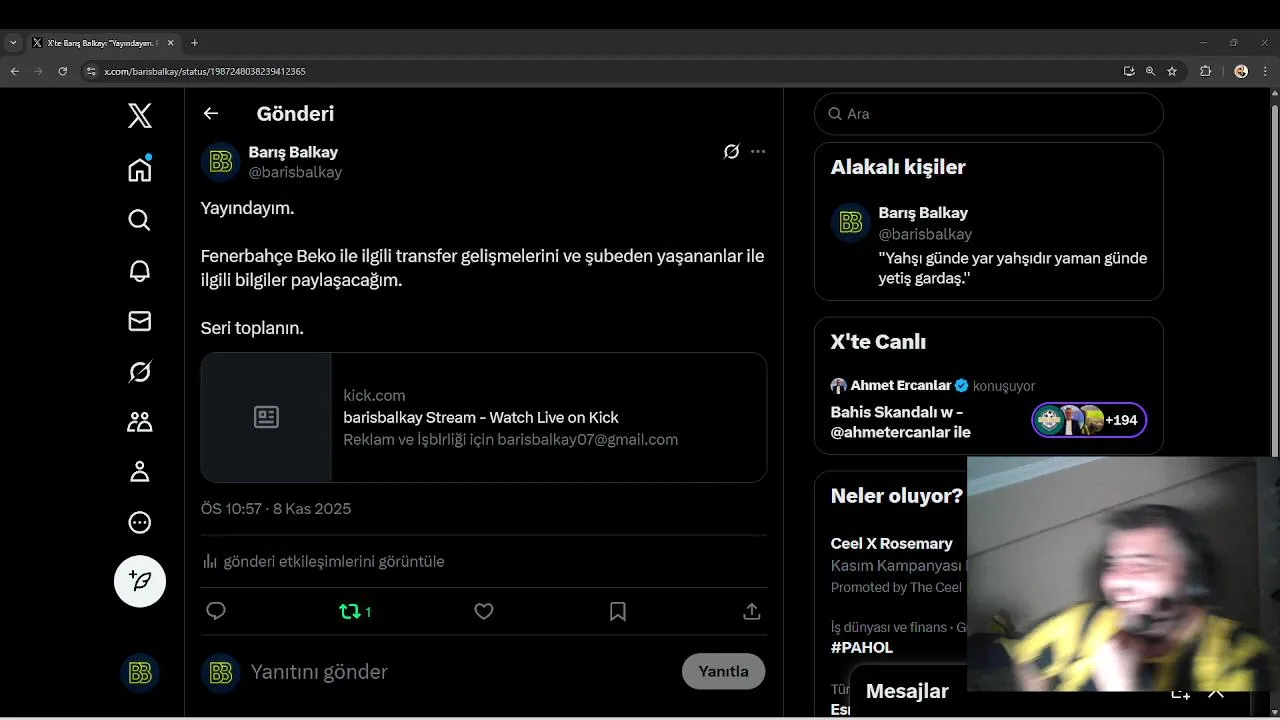The height and width of the screenshot is (720, 1280).
Task: Open the X logo home link
Action: tap(140, 115)
